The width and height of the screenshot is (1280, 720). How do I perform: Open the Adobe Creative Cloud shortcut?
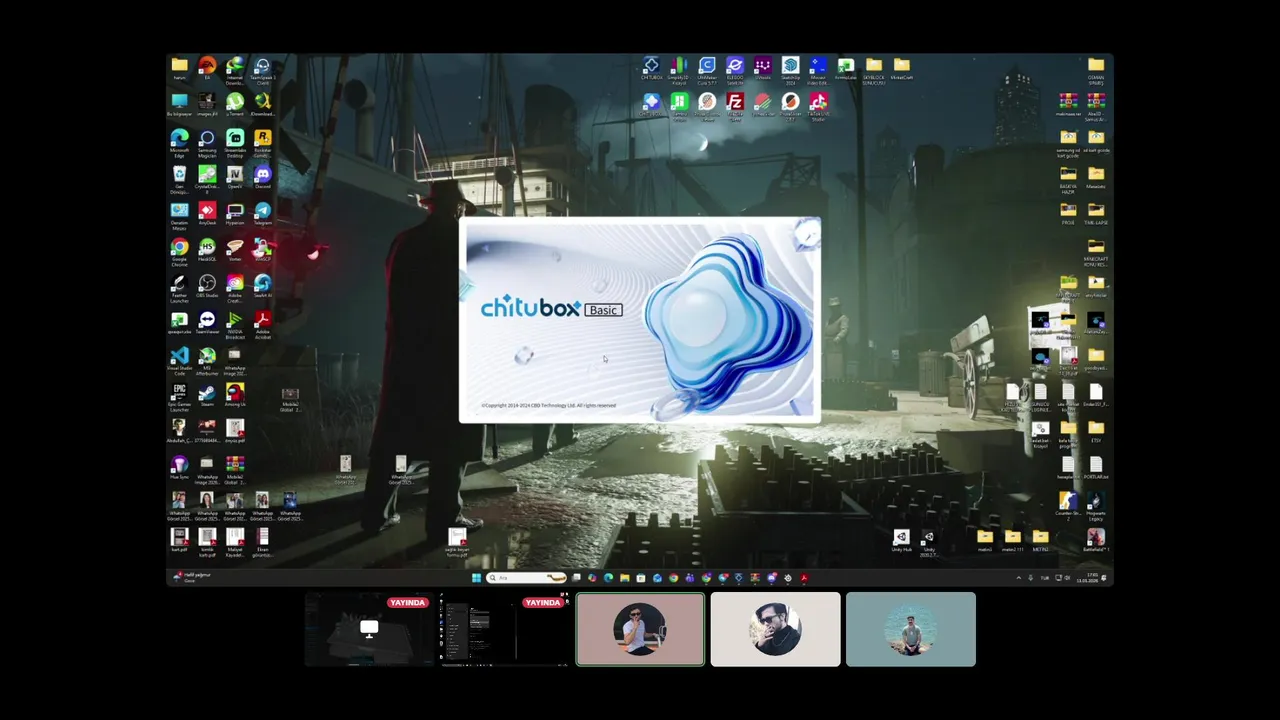[x=235, y=288]
